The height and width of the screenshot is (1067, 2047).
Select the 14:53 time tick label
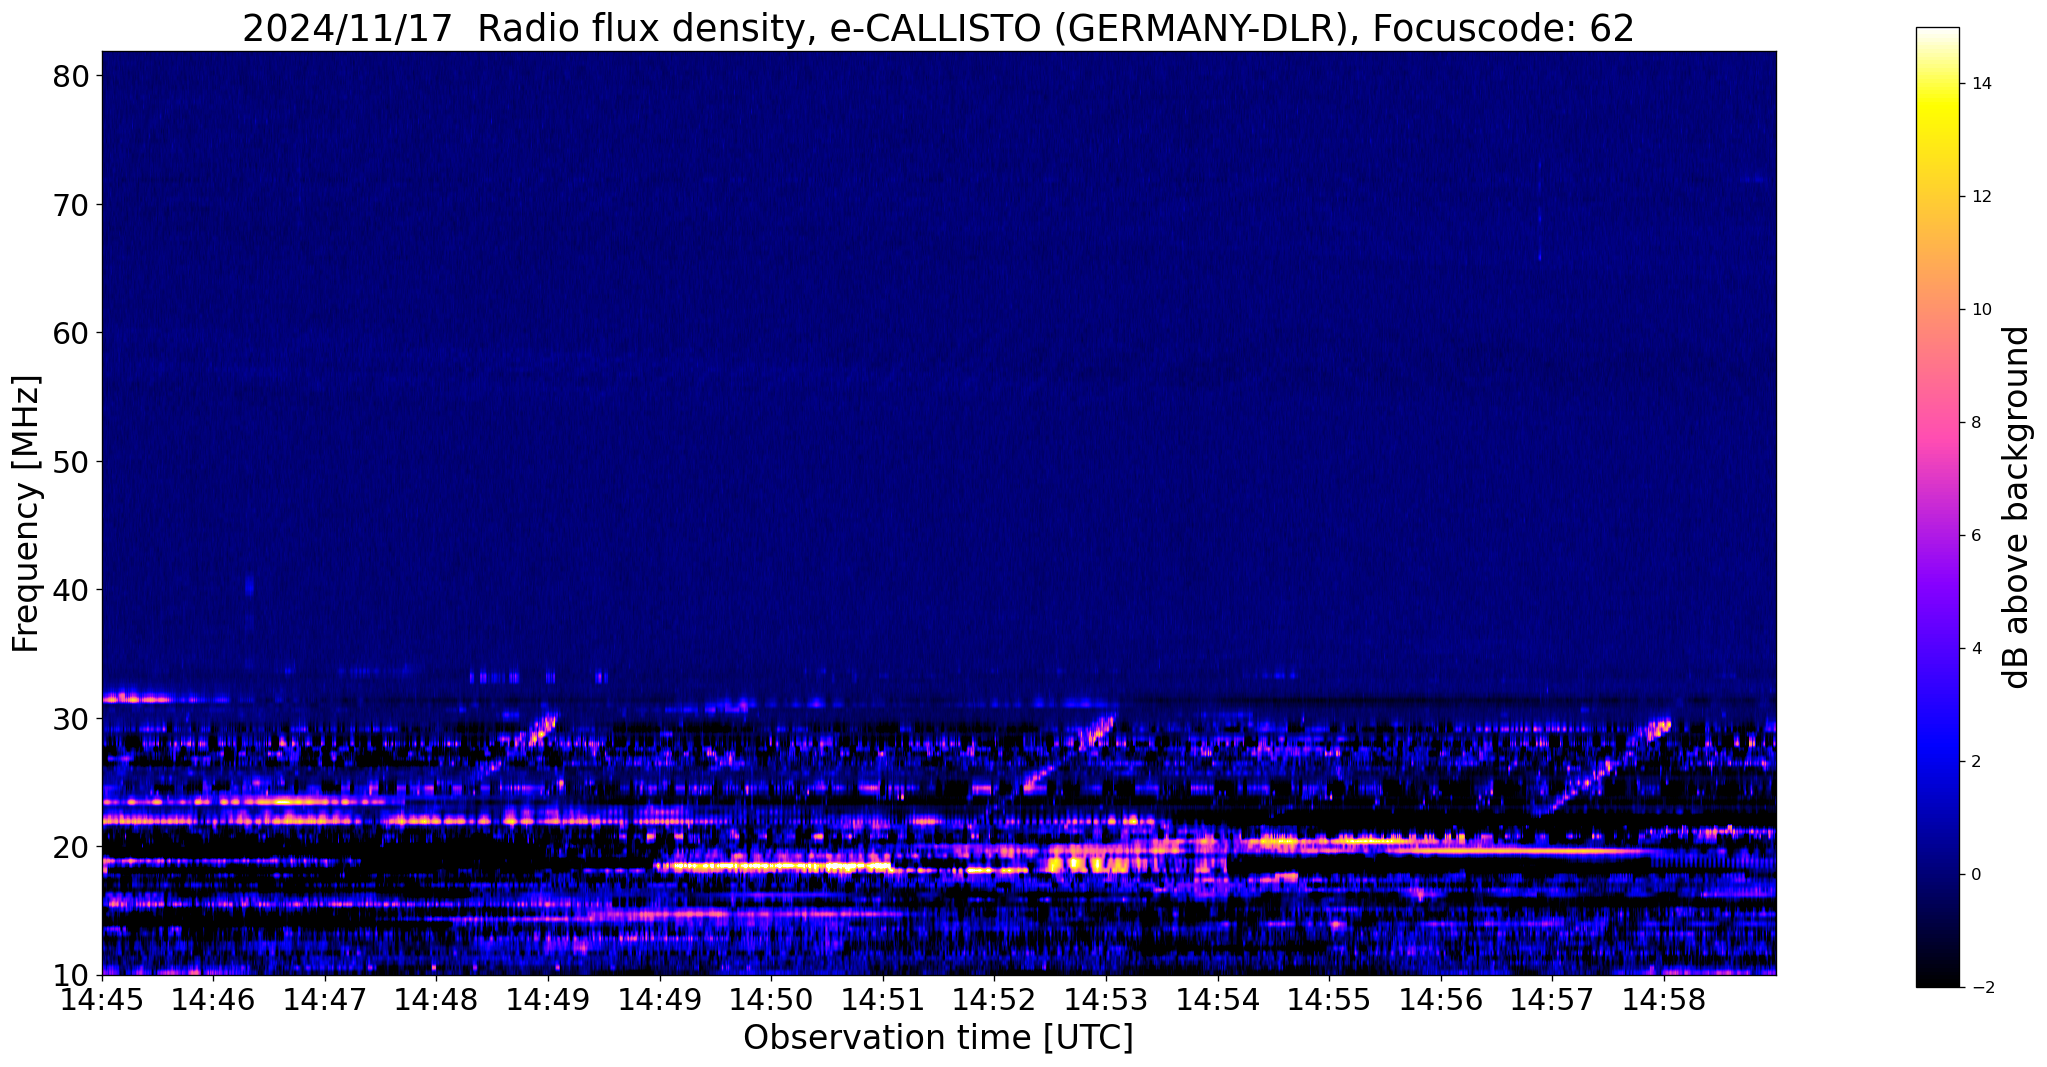[1106, 1000]
